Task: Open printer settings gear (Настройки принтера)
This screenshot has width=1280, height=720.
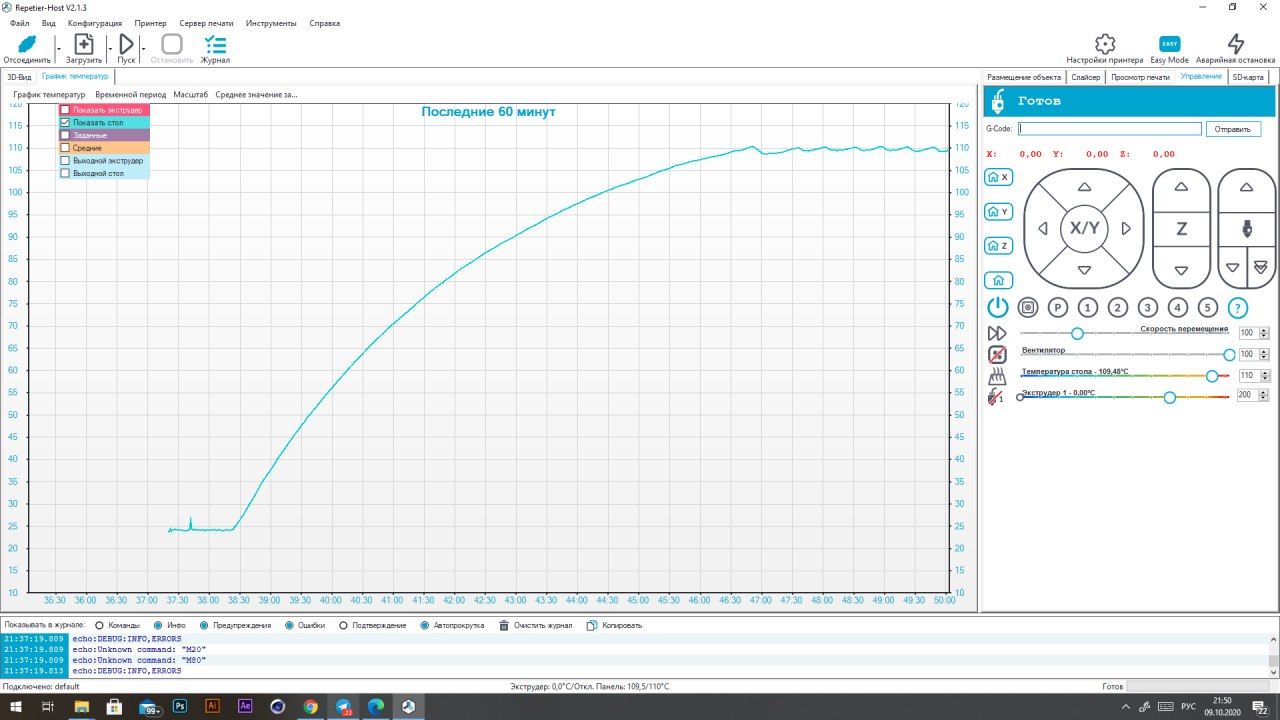Action: [1105, 44]
